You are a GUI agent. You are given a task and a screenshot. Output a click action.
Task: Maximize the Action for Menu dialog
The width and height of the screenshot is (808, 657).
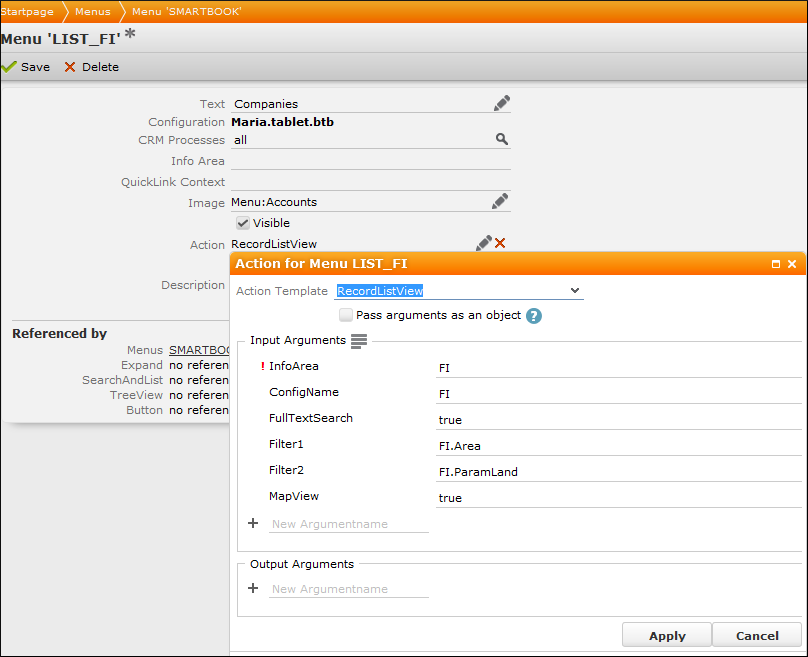pyautogui.click(x=776, y=264)
